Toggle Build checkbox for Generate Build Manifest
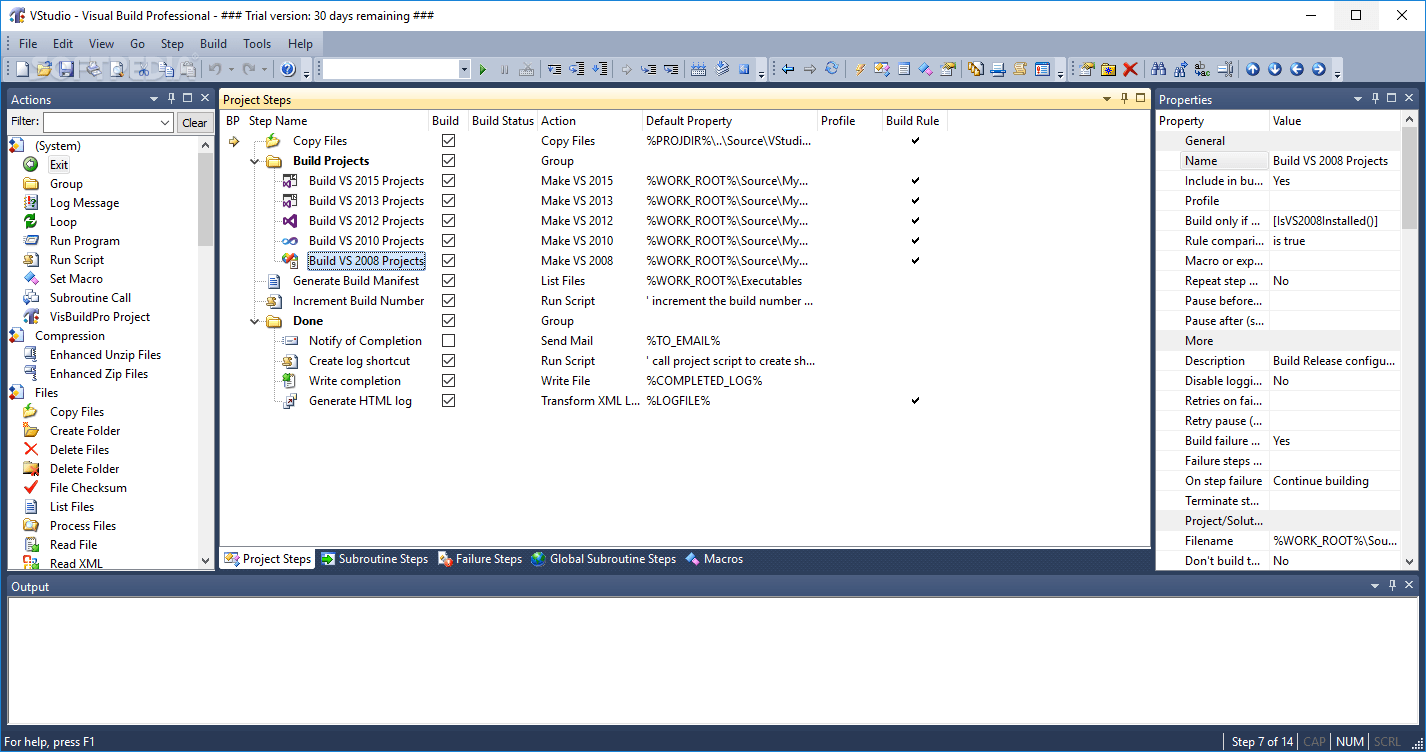The image size is (1426, 752). pyautogui.click(x=448, y=281)
